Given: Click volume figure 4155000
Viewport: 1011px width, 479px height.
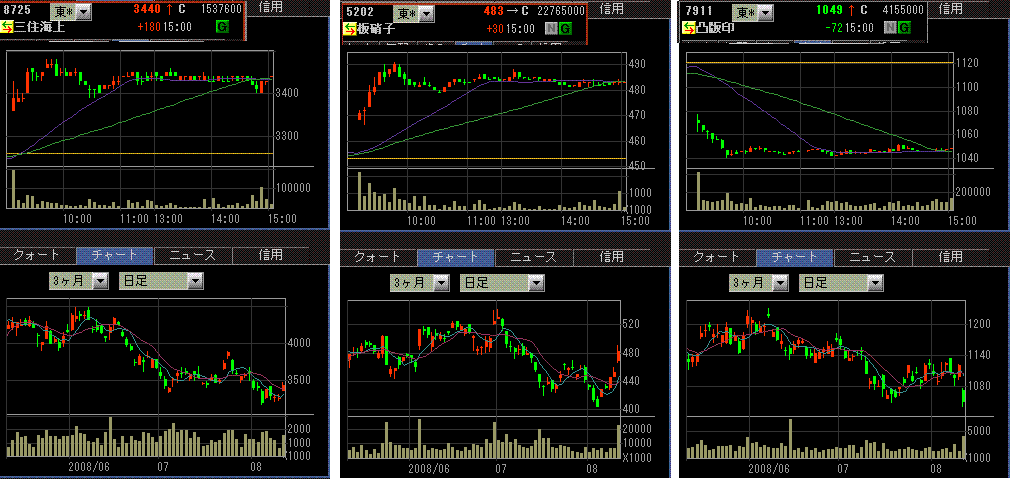Looking at the screenshot, I should 903,10.
